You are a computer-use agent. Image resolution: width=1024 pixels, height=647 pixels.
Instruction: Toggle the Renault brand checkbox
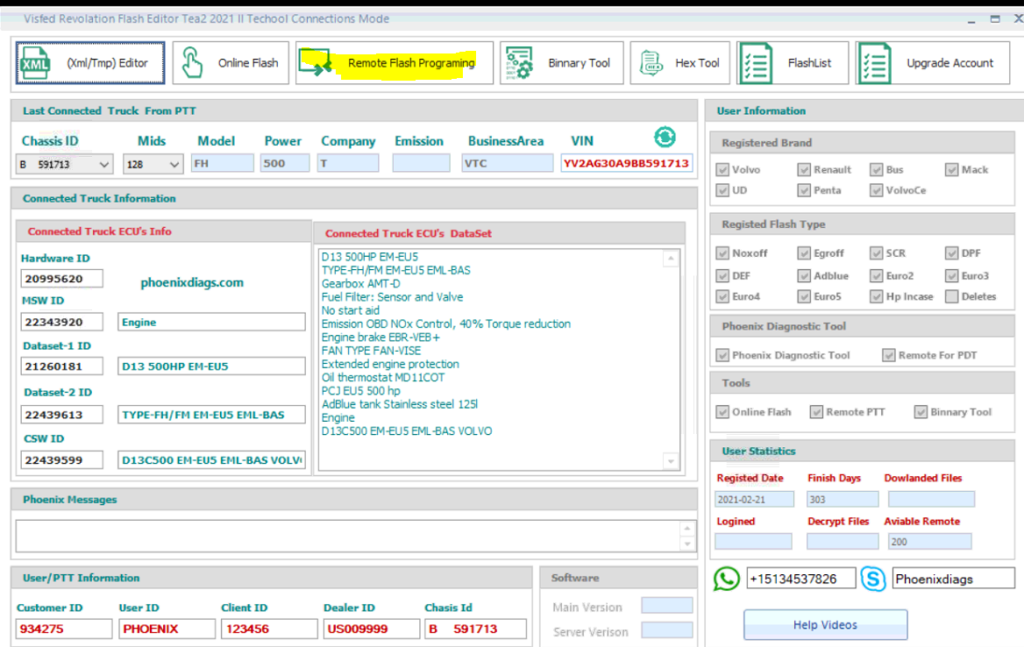point(804,170)
